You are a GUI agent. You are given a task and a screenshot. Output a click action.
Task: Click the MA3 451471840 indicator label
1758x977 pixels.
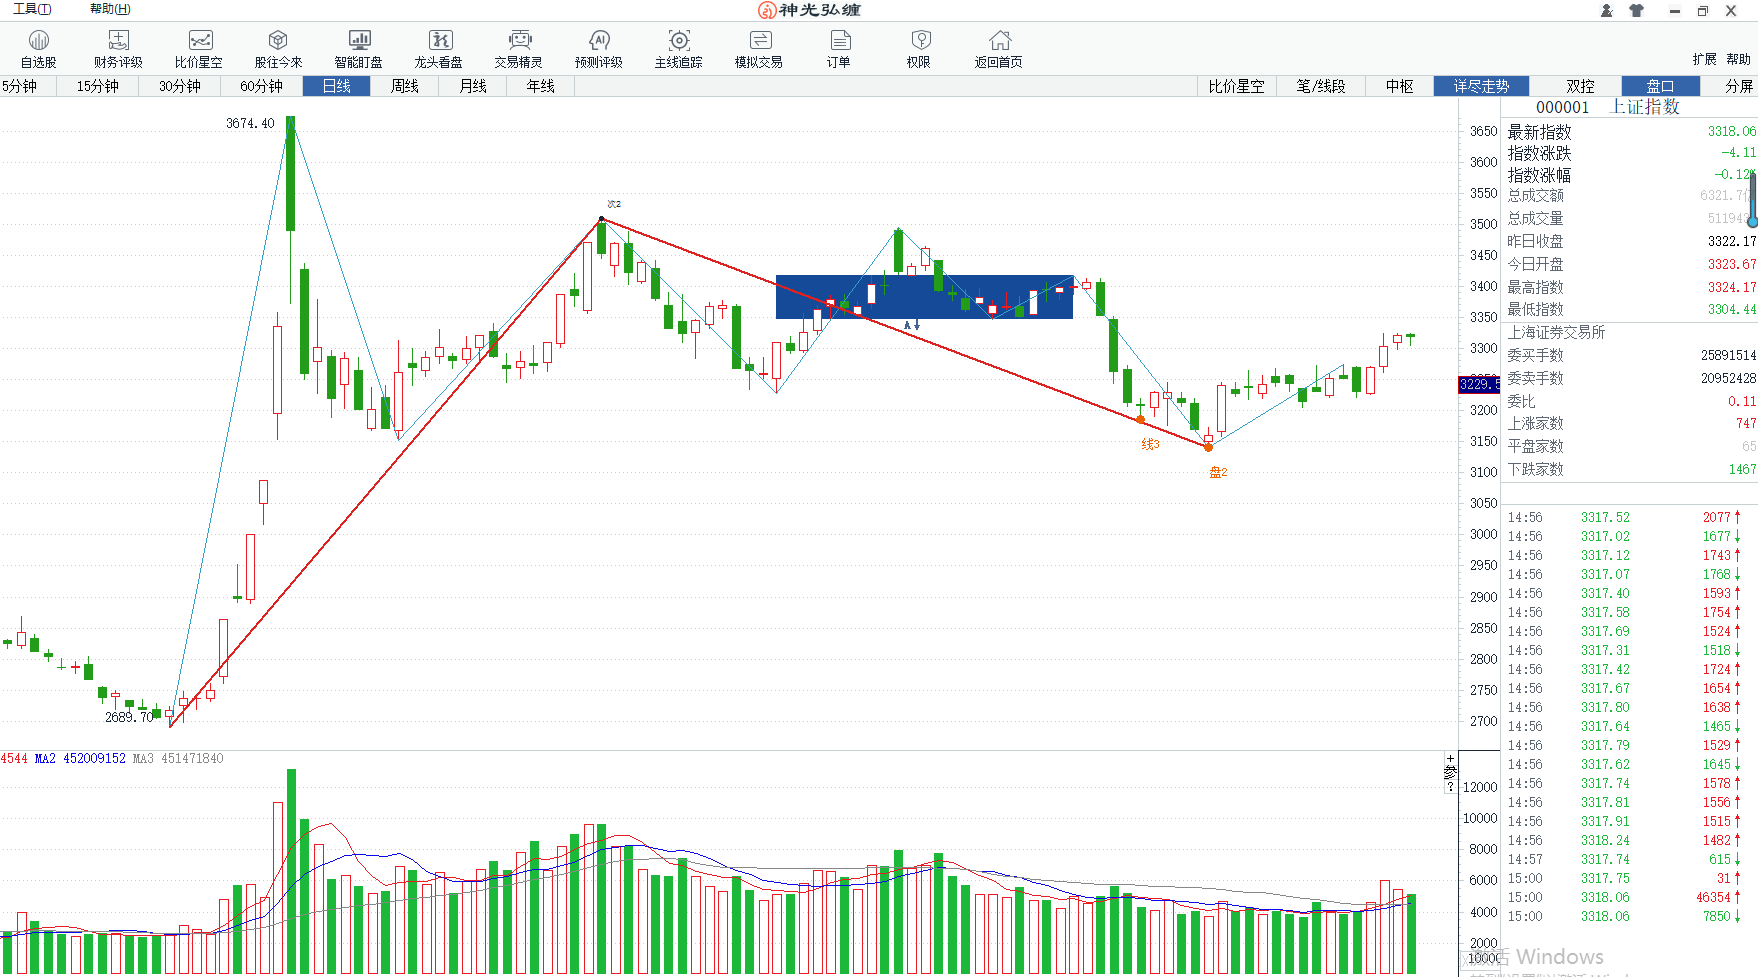178,758
